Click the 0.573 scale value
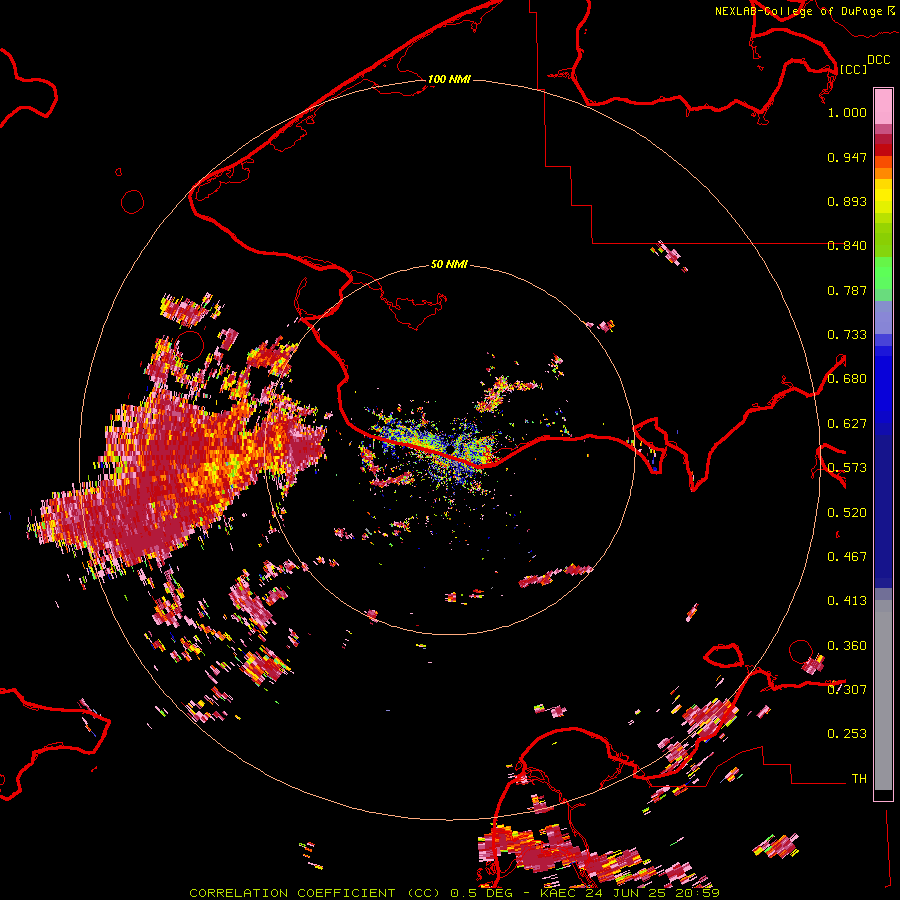The width and height of the screenshot is (900, 900). click(847, 468)
